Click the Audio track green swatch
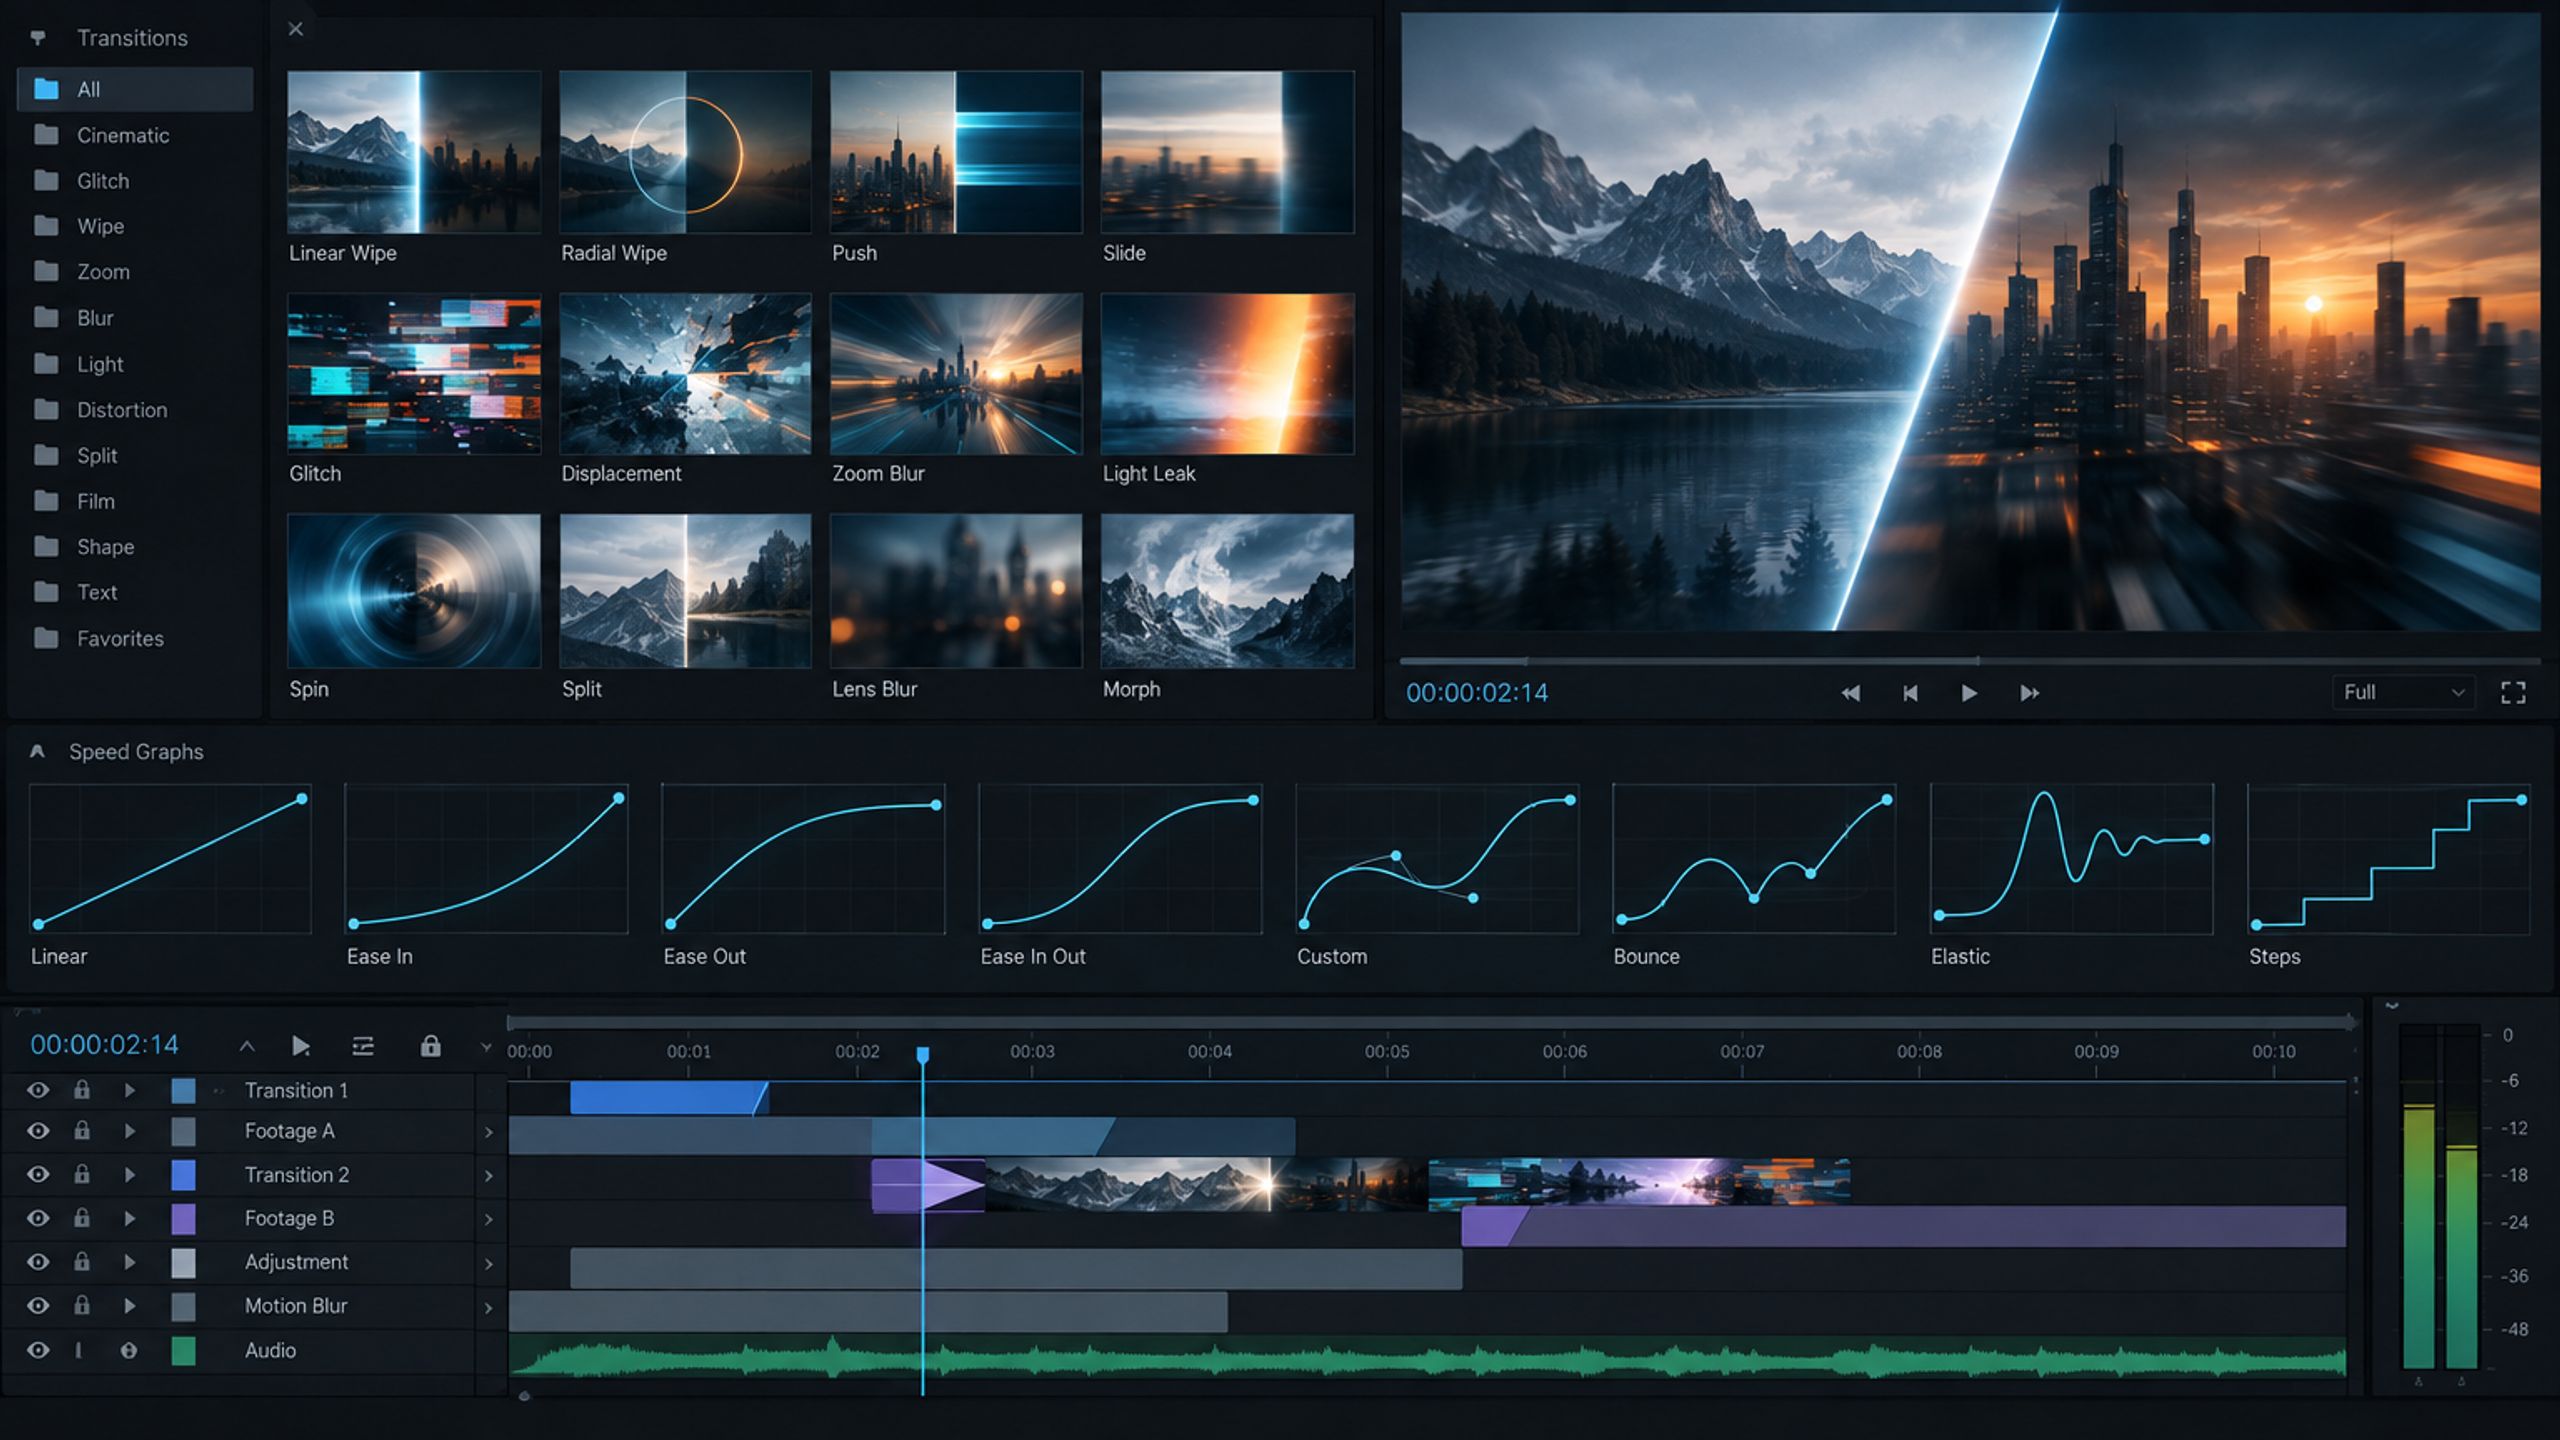Image resolution: width=2560 pixels, height=1440 pixels. [x=183, y=1350]
